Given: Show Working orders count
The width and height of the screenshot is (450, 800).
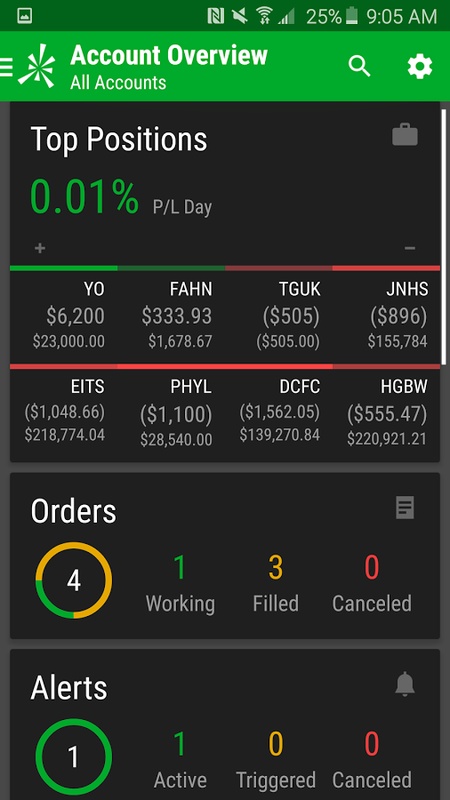Looking at the screenshot, I should point(180,583).
